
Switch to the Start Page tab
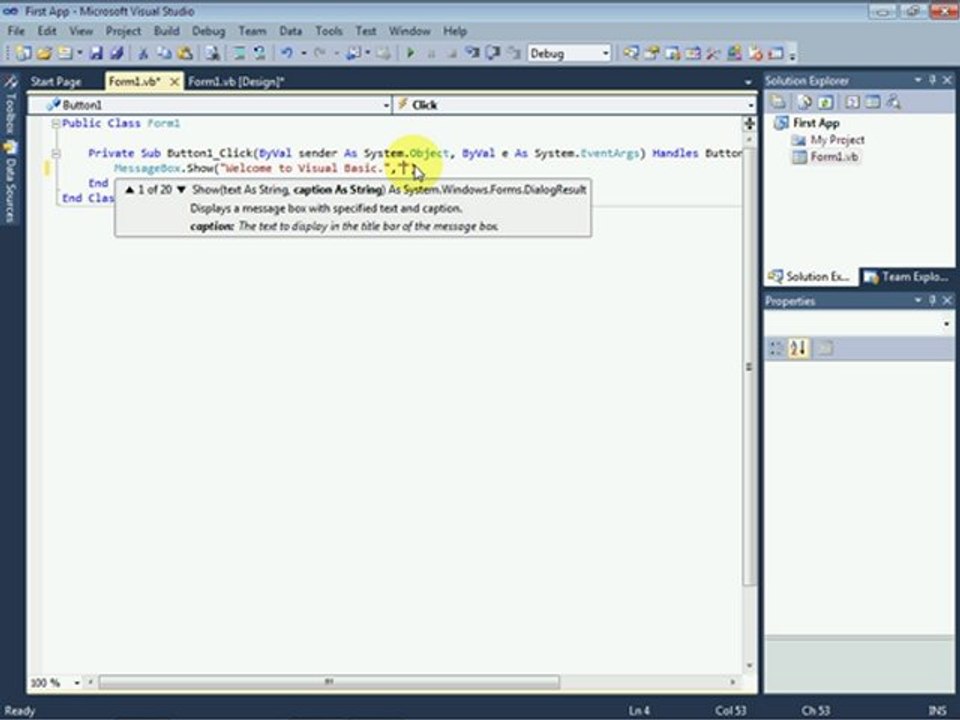pos(56,81)
